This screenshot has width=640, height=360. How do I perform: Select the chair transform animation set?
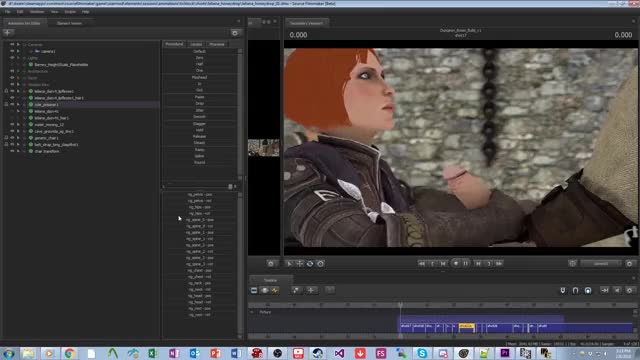click(47, 151)
